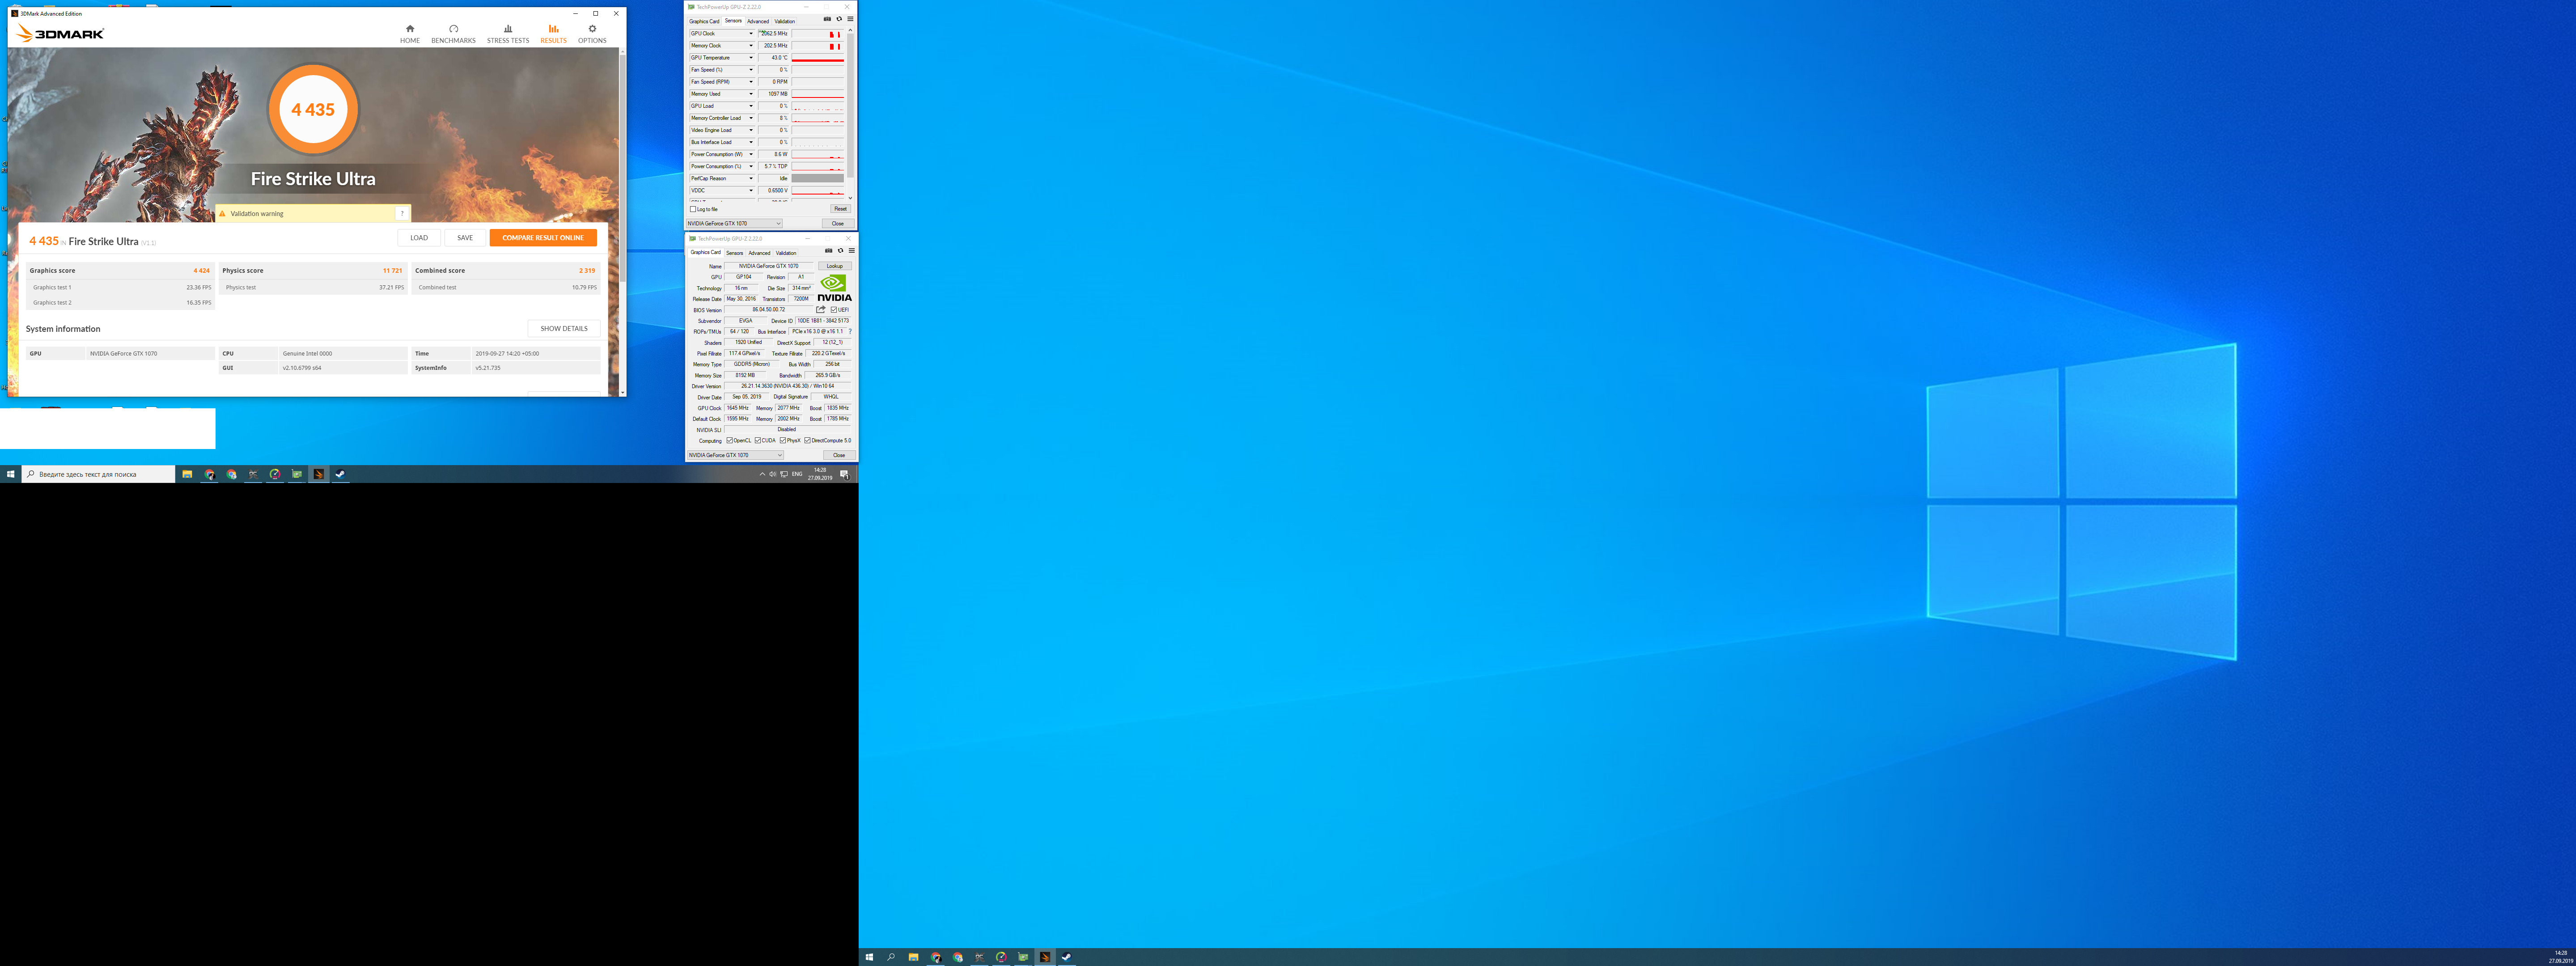Refresh sensors in GPU-Z Sensors window
Image resolution: width=2576 pixels, height=966 pixels.
coord(839,19)
